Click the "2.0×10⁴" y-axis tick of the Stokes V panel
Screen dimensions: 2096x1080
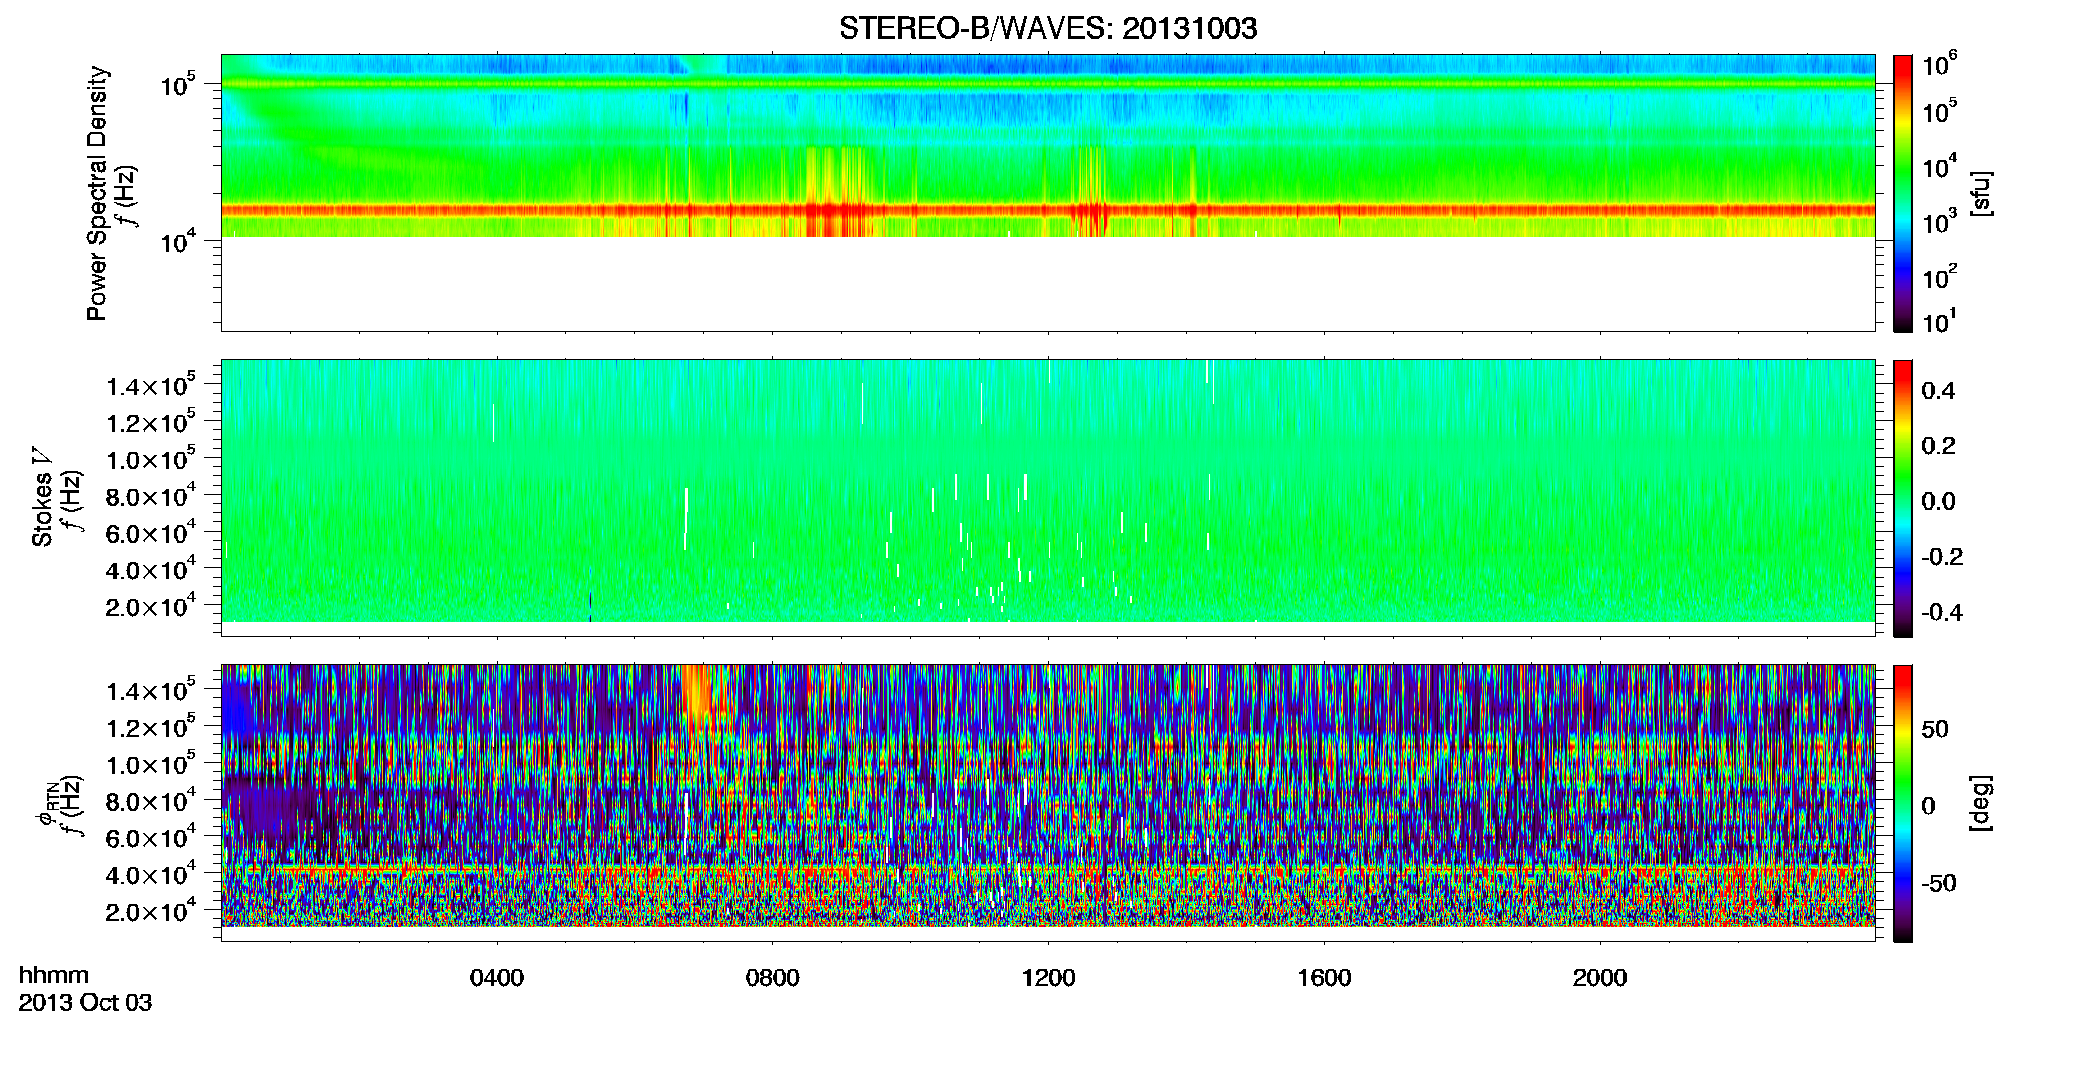pyautogui.click(x=151, y=606)
